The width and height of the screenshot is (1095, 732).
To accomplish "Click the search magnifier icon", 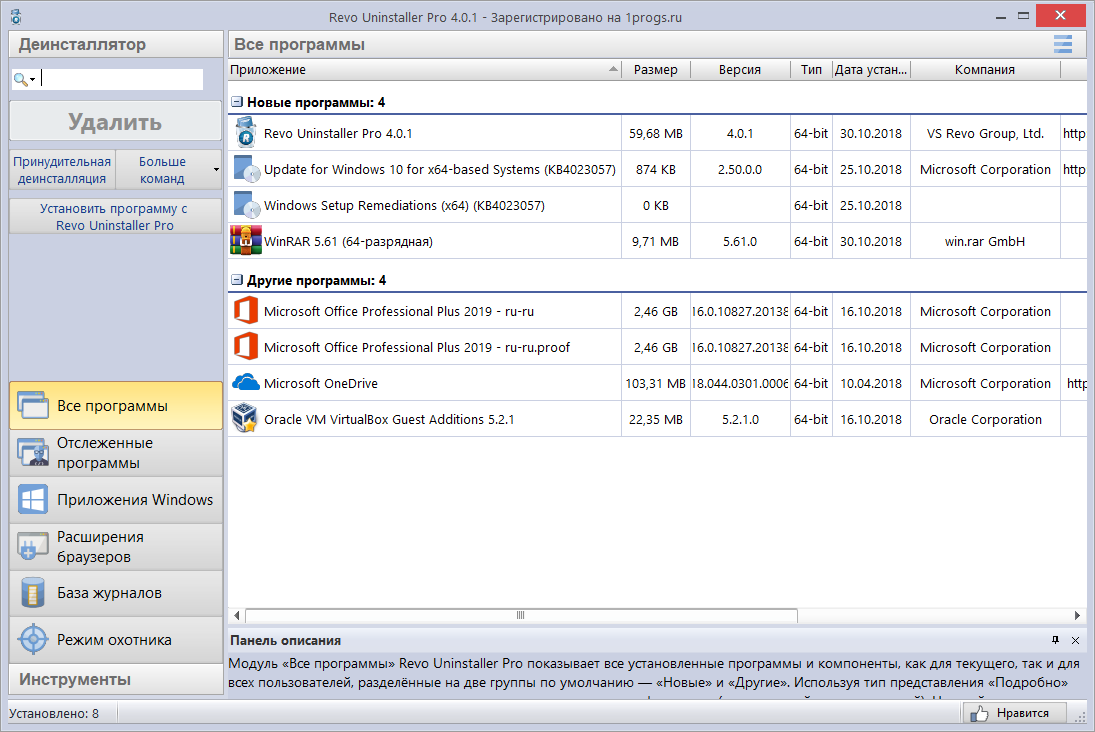I will coord(20,78).
